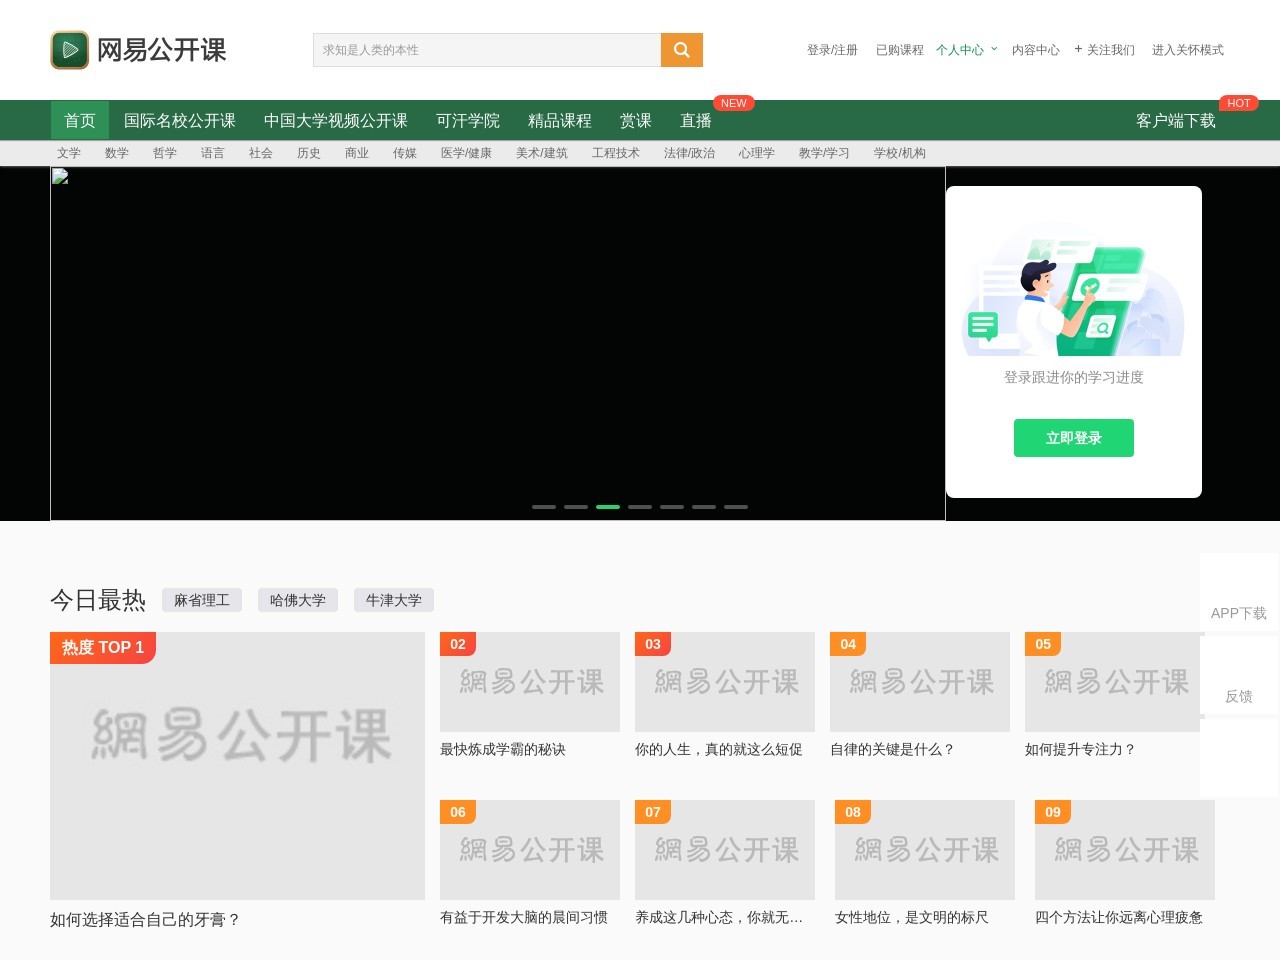Select the 心理学 category
Image resolution: width=1280 pixels, height=960 pixels.
[x=757, y=153]
